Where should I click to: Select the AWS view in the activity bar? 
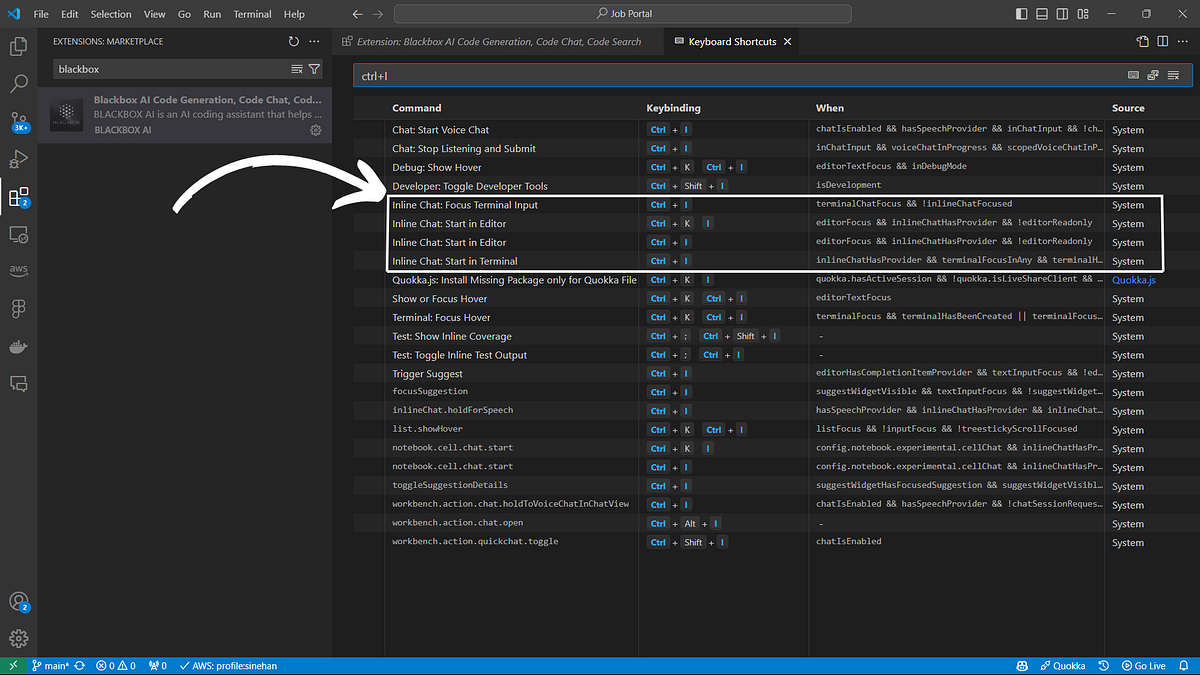click(18, 271)
